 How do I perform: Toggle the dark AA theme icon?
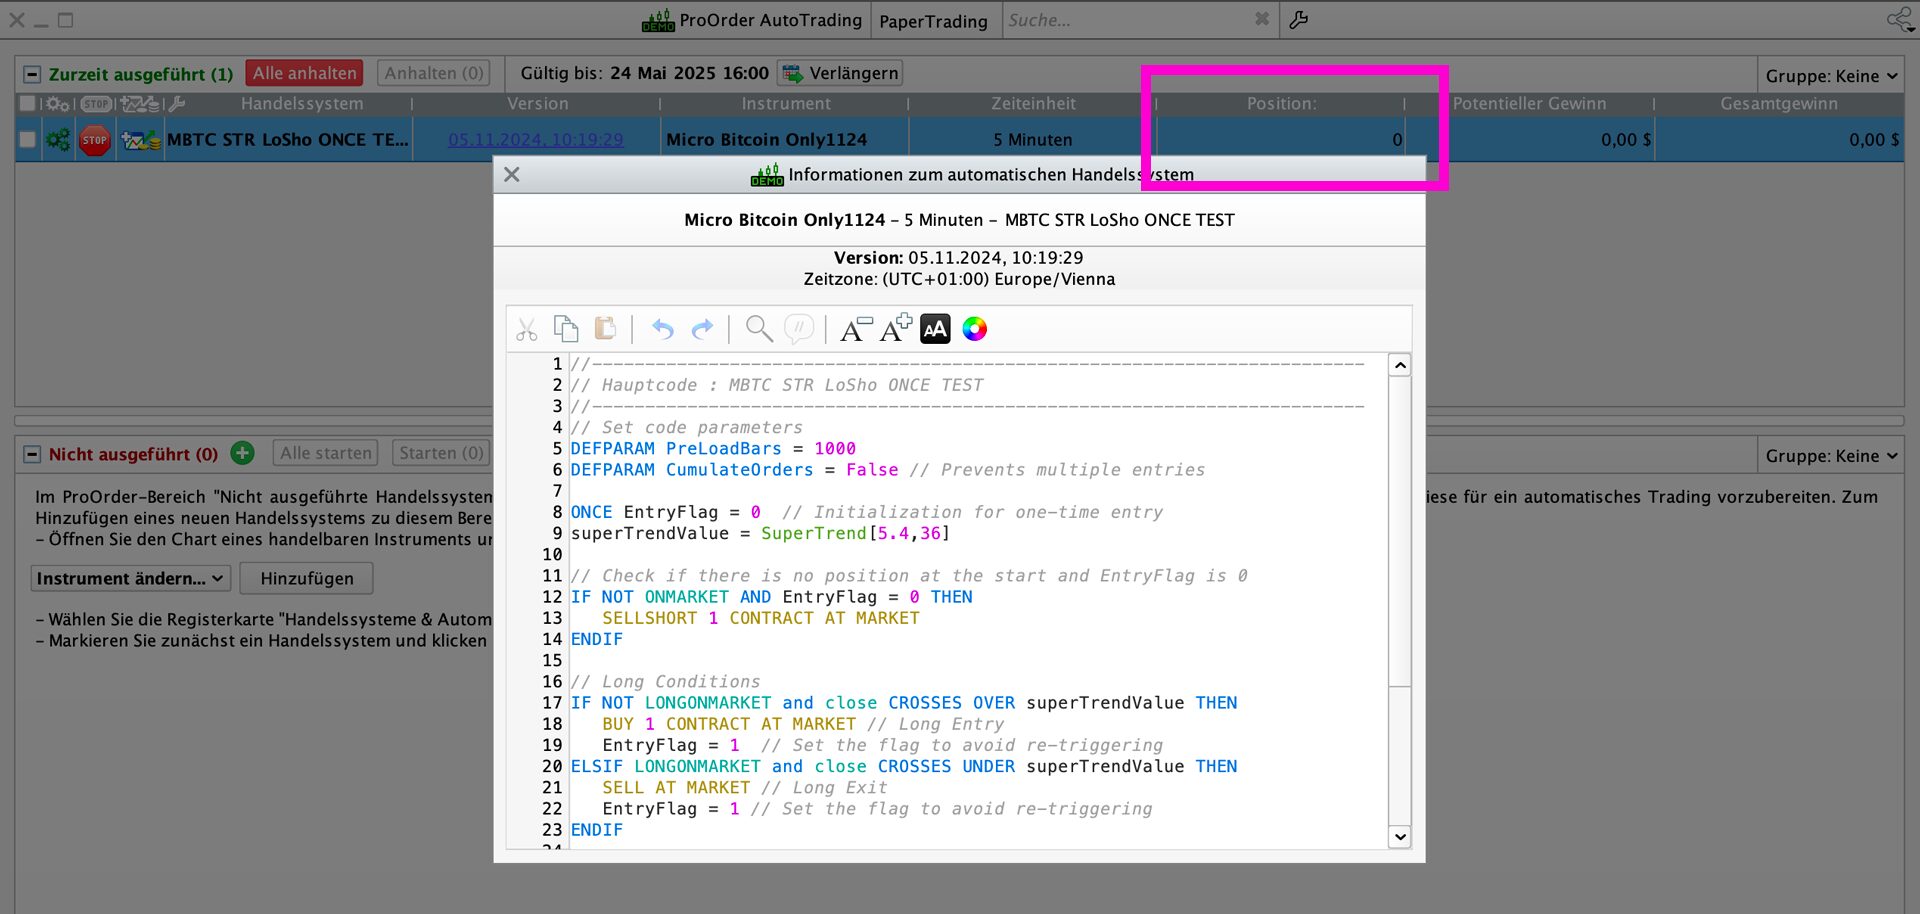(x=935, y=329)
